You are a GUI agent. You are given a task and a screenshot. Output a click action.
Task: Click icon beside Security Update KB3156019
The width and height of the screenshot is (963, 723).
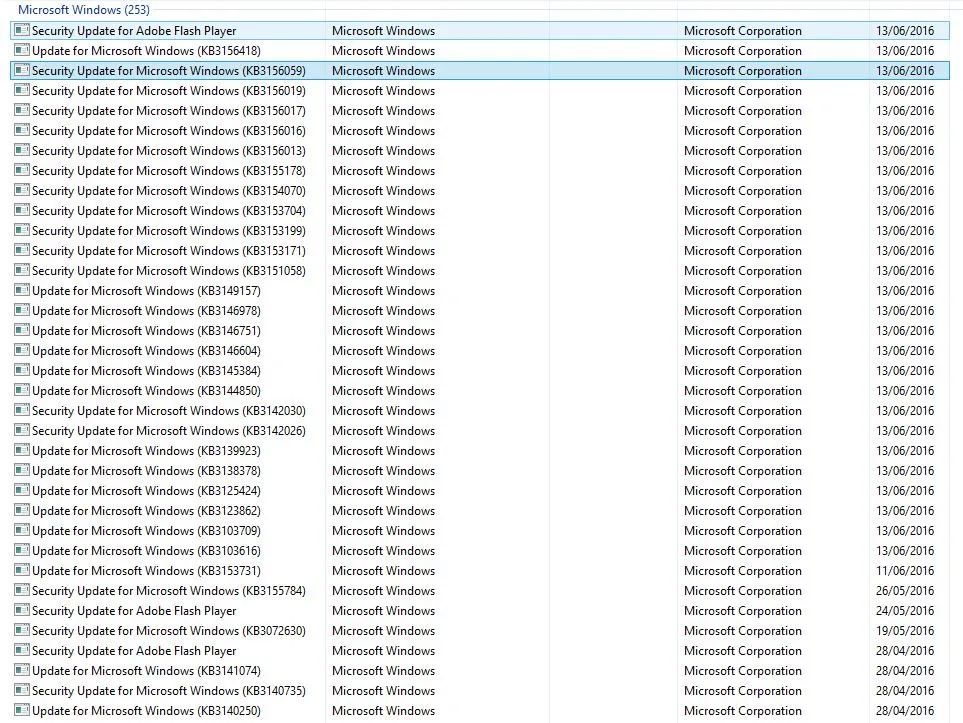[x=21, y=90]
